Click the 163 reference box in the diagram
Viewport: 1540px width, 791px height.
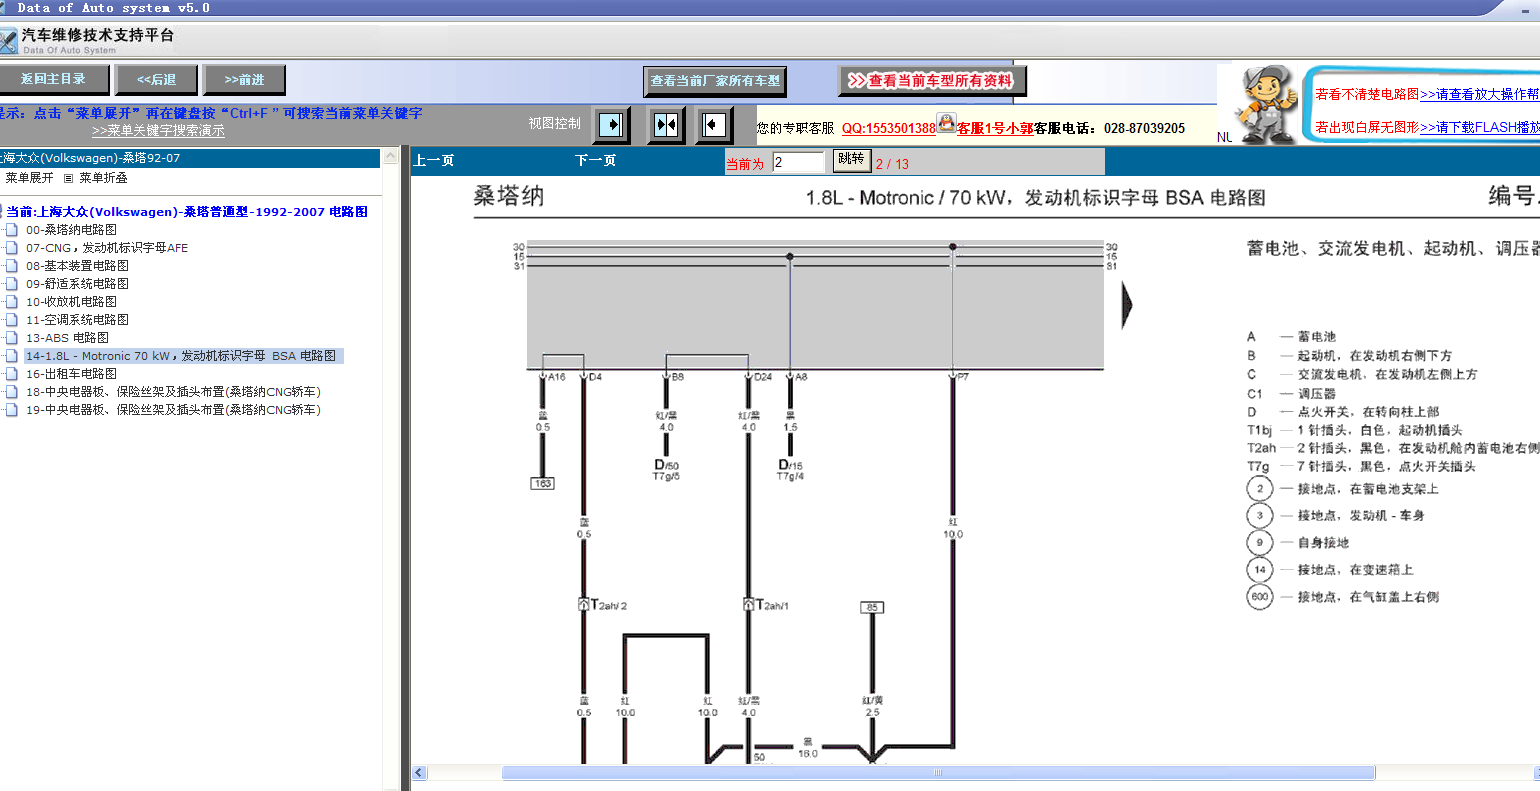click(542, 483)
